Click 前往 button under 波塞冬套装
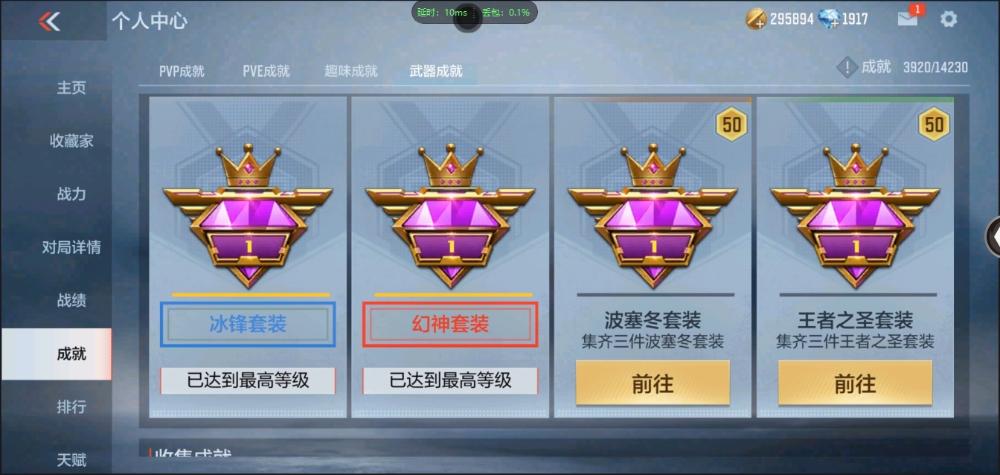The image size is (1000, 475). [x=652, y=383]
